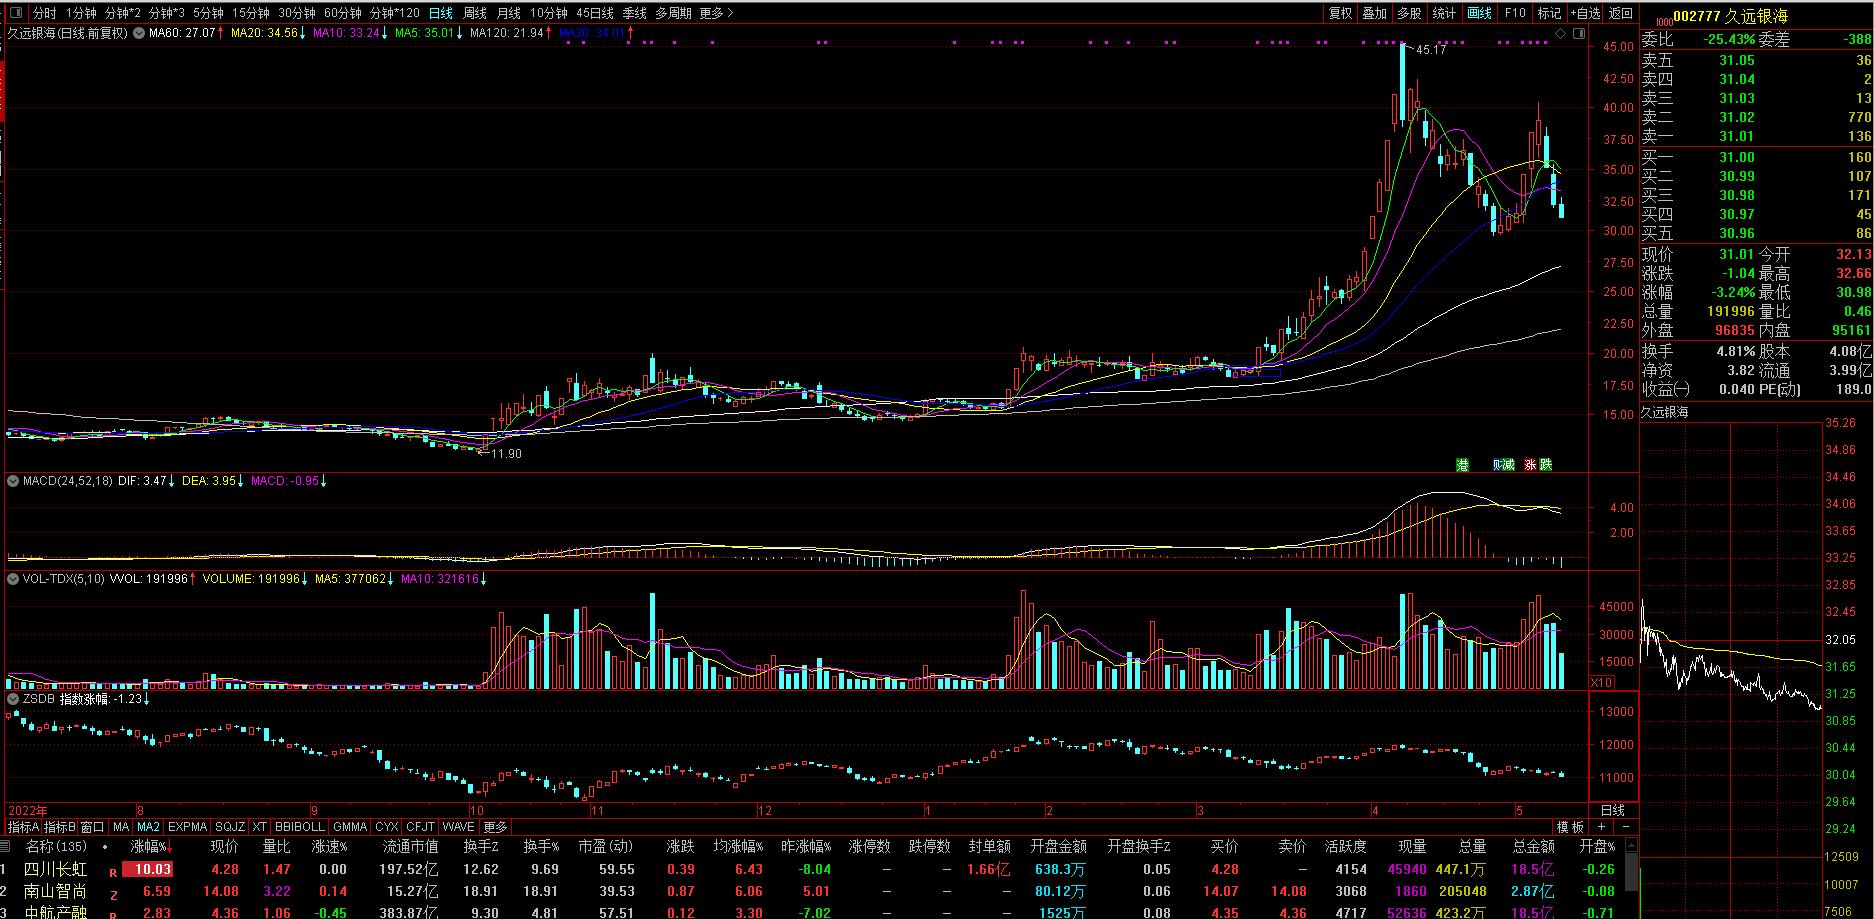This screenshot has height=919, width=1874.
Task: Sort by 流通市值 column header
Action: pos(410,847)
